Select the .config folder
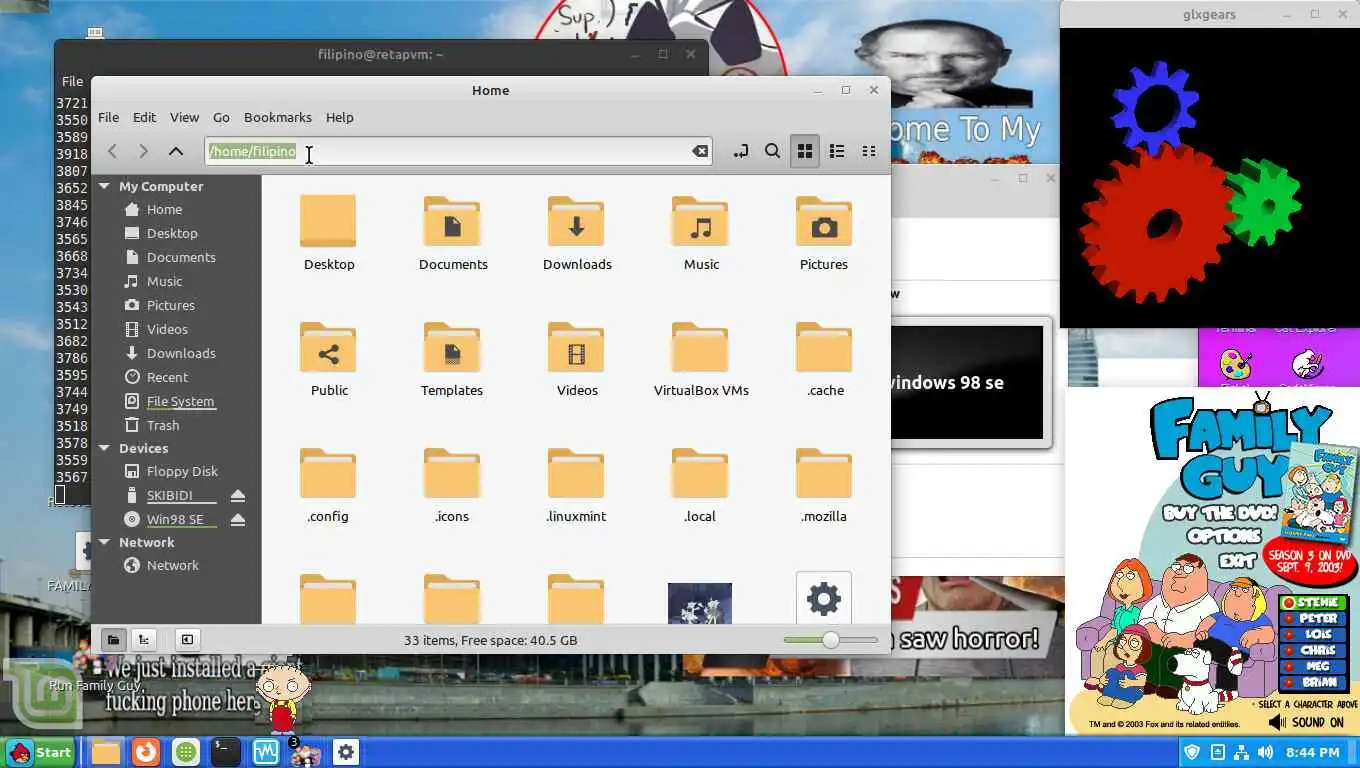The height and width of the screenshot is (768, 1360). point(328,473)
